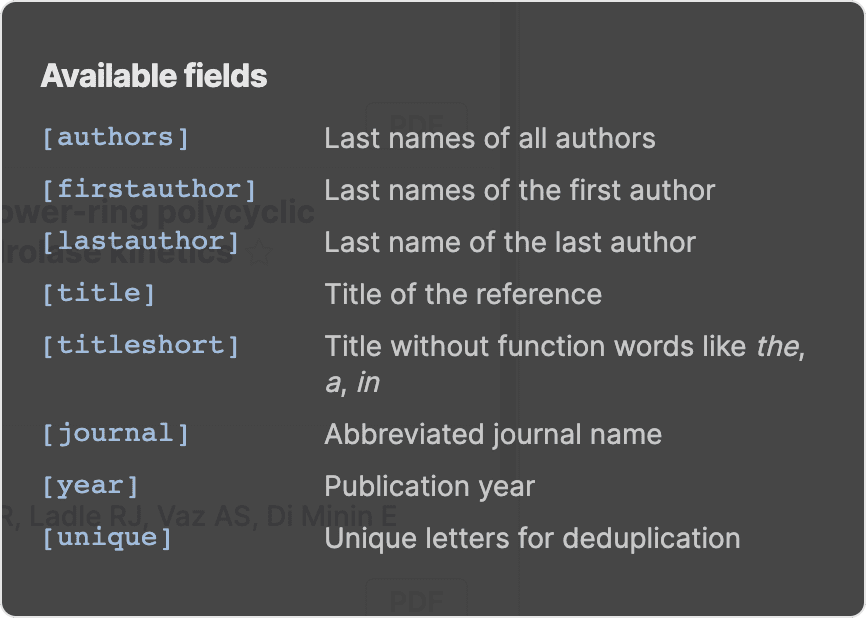This screenshot has height=618, width=866.
Task: Click 'Publication year' description
Action: (x=429, y=486)
